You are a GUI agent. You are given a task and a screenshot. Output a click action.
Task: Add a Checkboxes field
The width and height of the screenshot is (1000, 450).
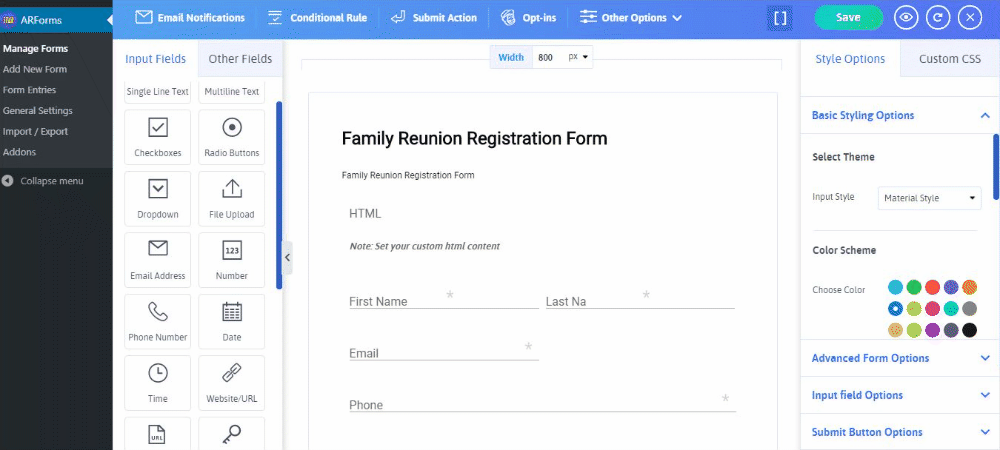click(x=158, y=136)
